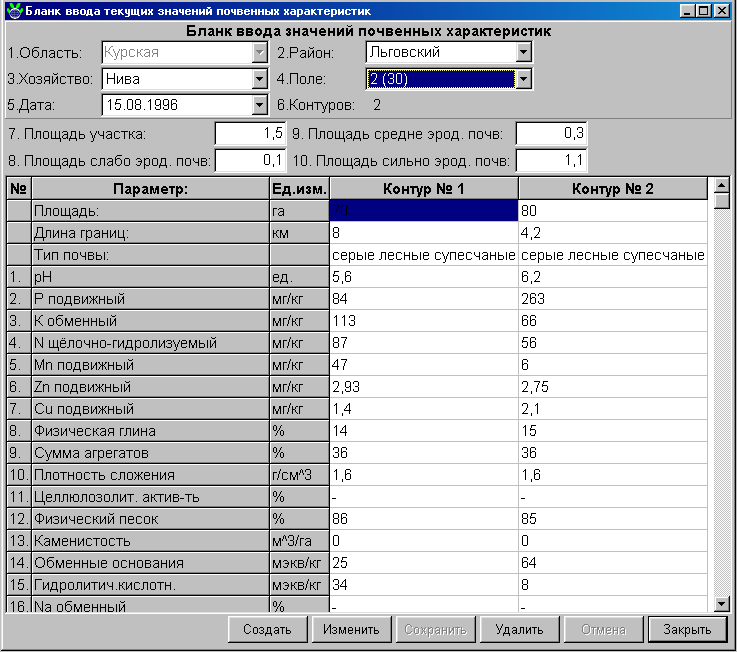Select the Район combo box showing Льговский
The width and height of the screenshot is (737, 652).
pos(448,52)
